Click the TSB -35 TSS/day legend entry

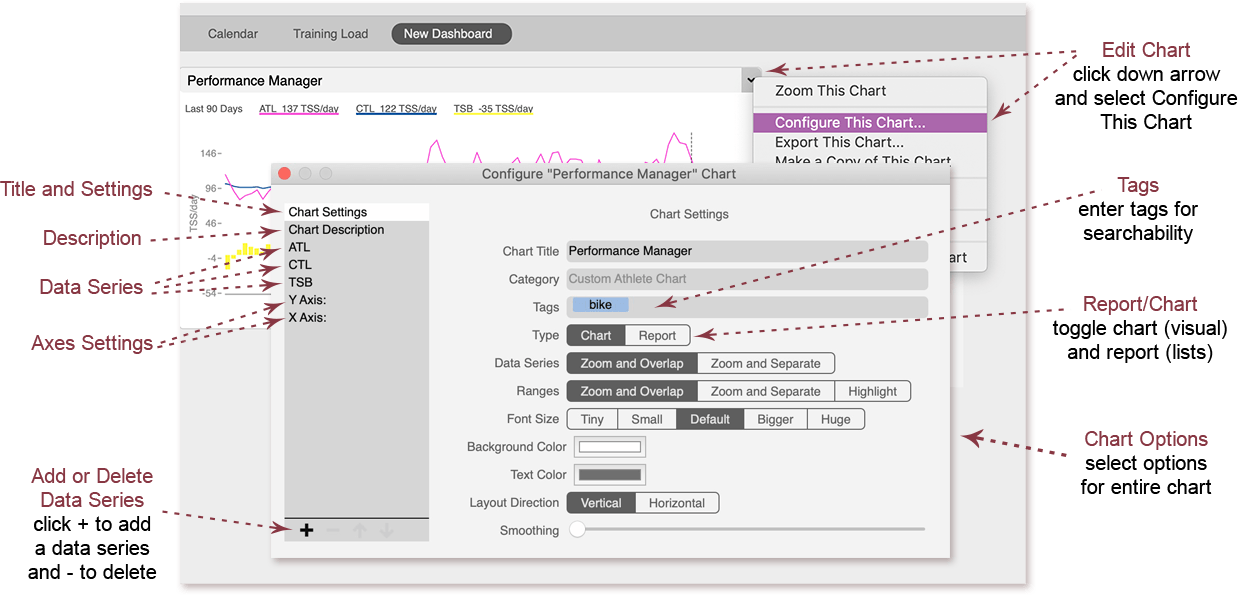click(493, 109)
